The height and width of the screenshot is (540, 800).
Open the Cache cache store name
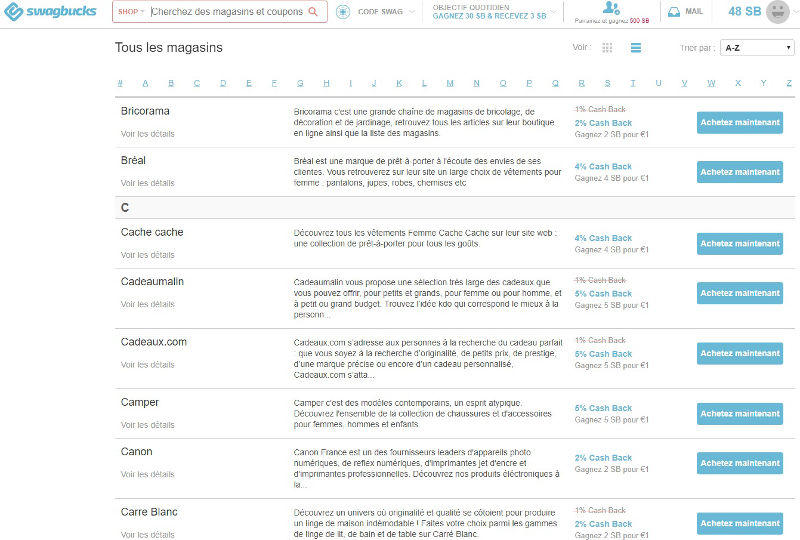pos(152,232)
